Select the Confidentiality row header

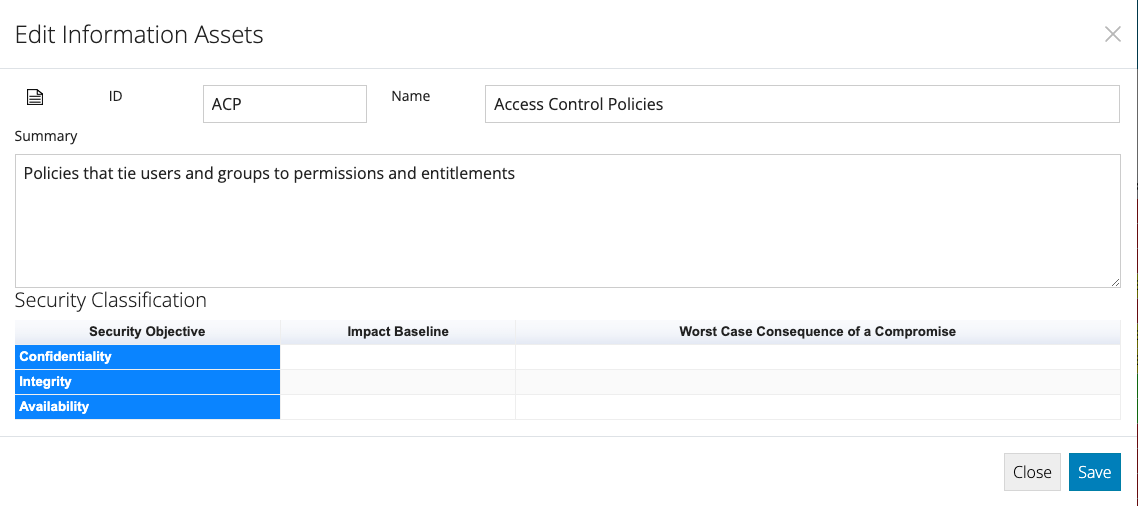tap(147, 356)
